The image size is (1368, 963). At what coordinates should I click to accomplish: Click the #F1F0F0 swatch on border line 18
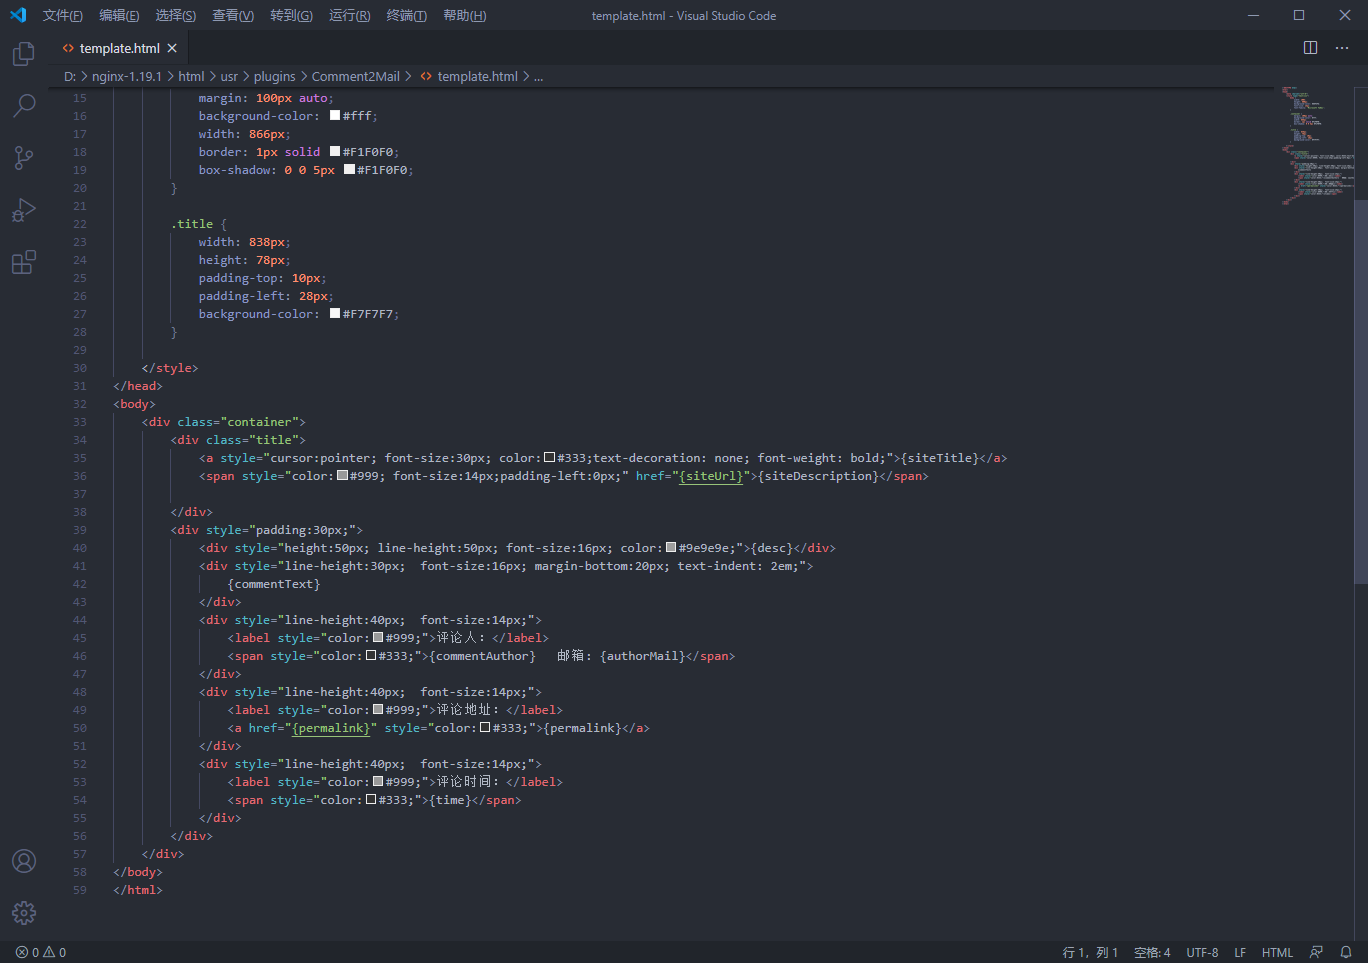335,152
